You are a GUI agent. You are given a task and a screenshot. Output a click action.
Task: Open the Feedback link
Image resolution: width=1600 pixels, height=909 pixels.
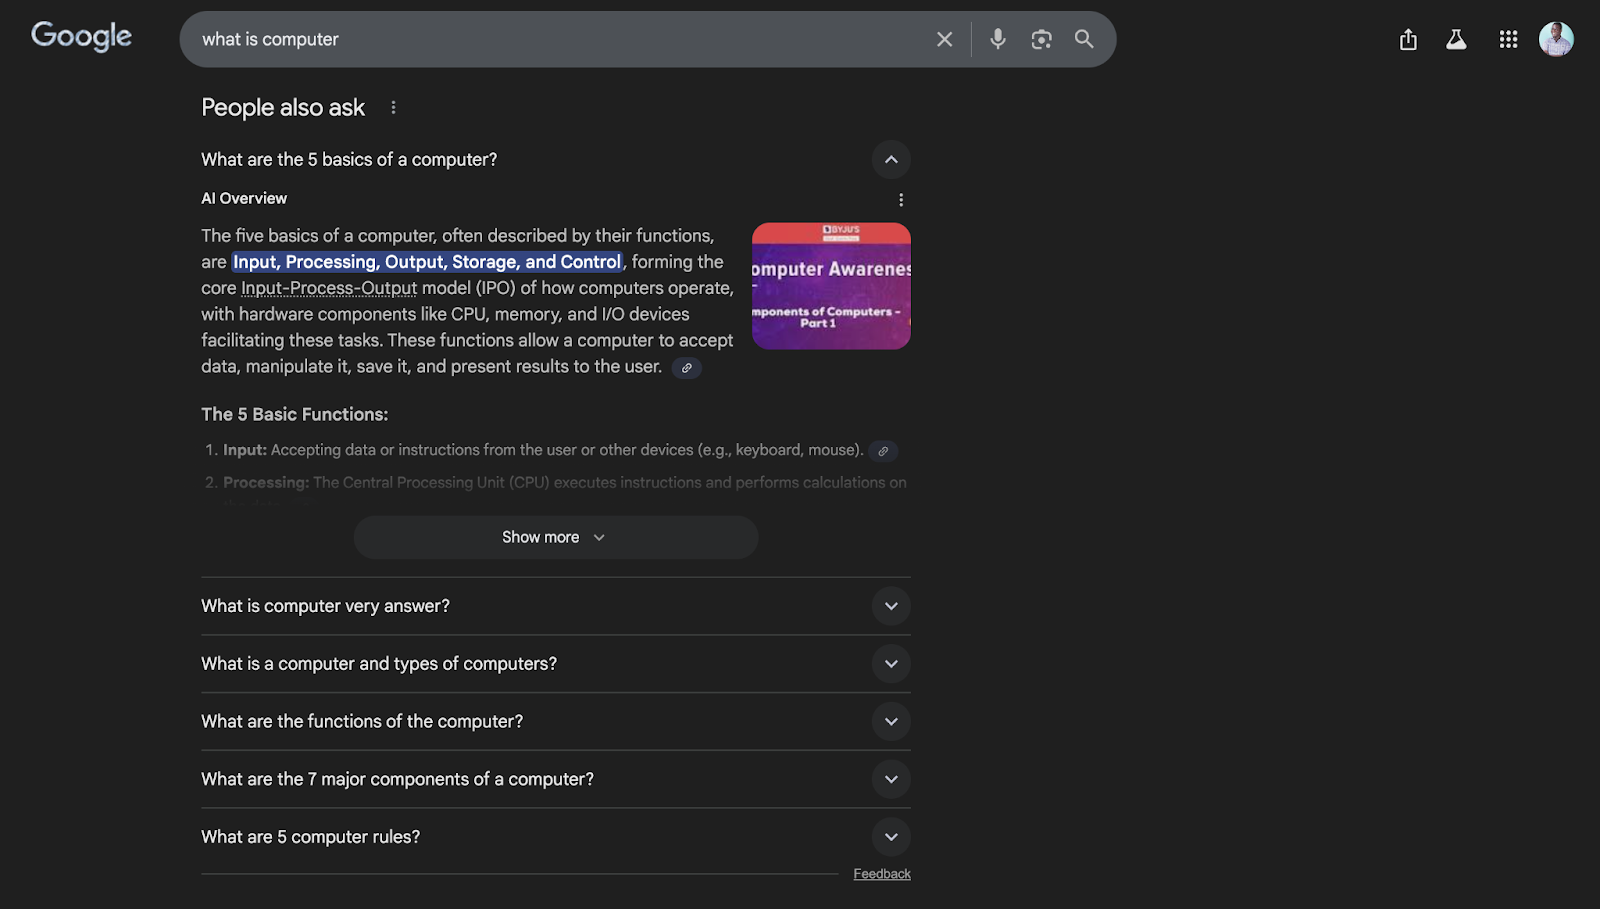(881, 873)
